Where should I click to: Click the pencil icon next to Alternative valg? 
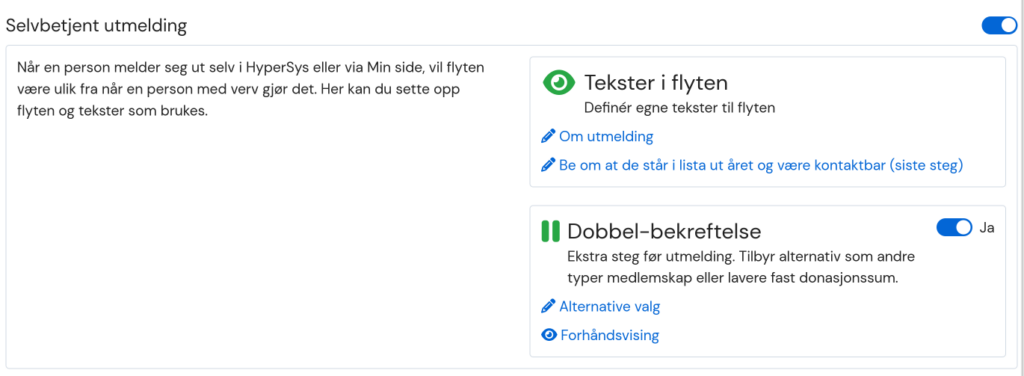[x=549, y=306]
